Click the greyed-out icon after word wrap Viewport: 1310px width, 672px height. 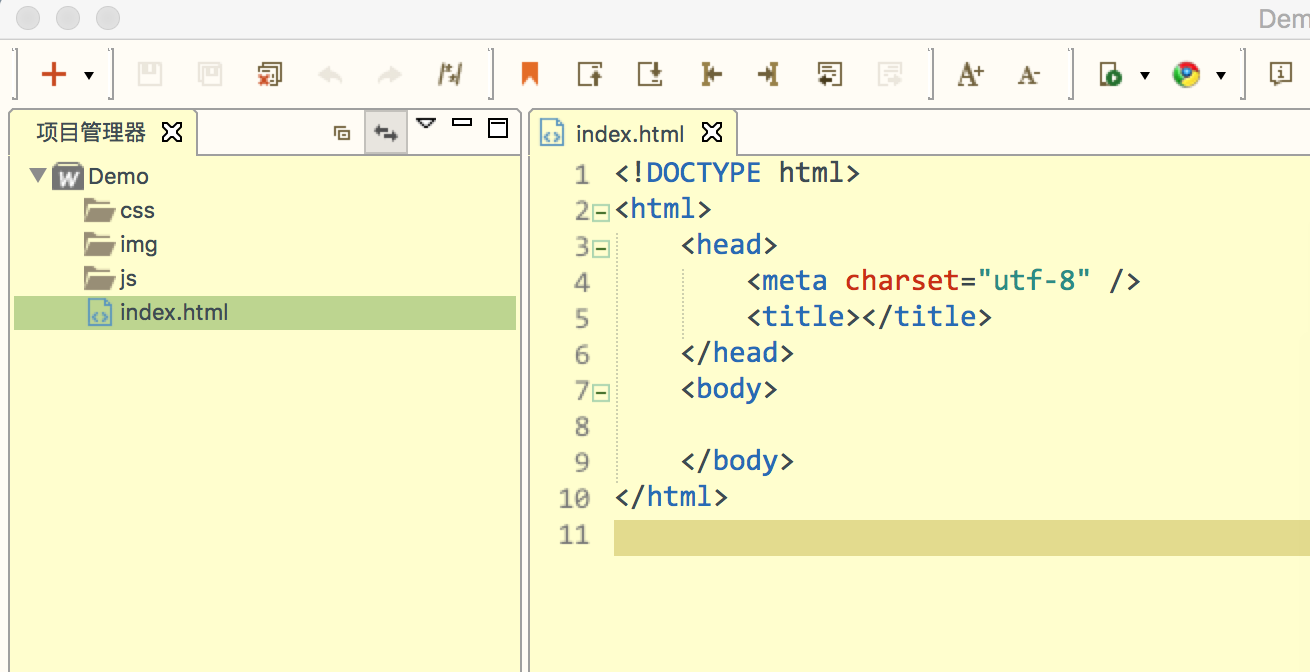point(889,74)
